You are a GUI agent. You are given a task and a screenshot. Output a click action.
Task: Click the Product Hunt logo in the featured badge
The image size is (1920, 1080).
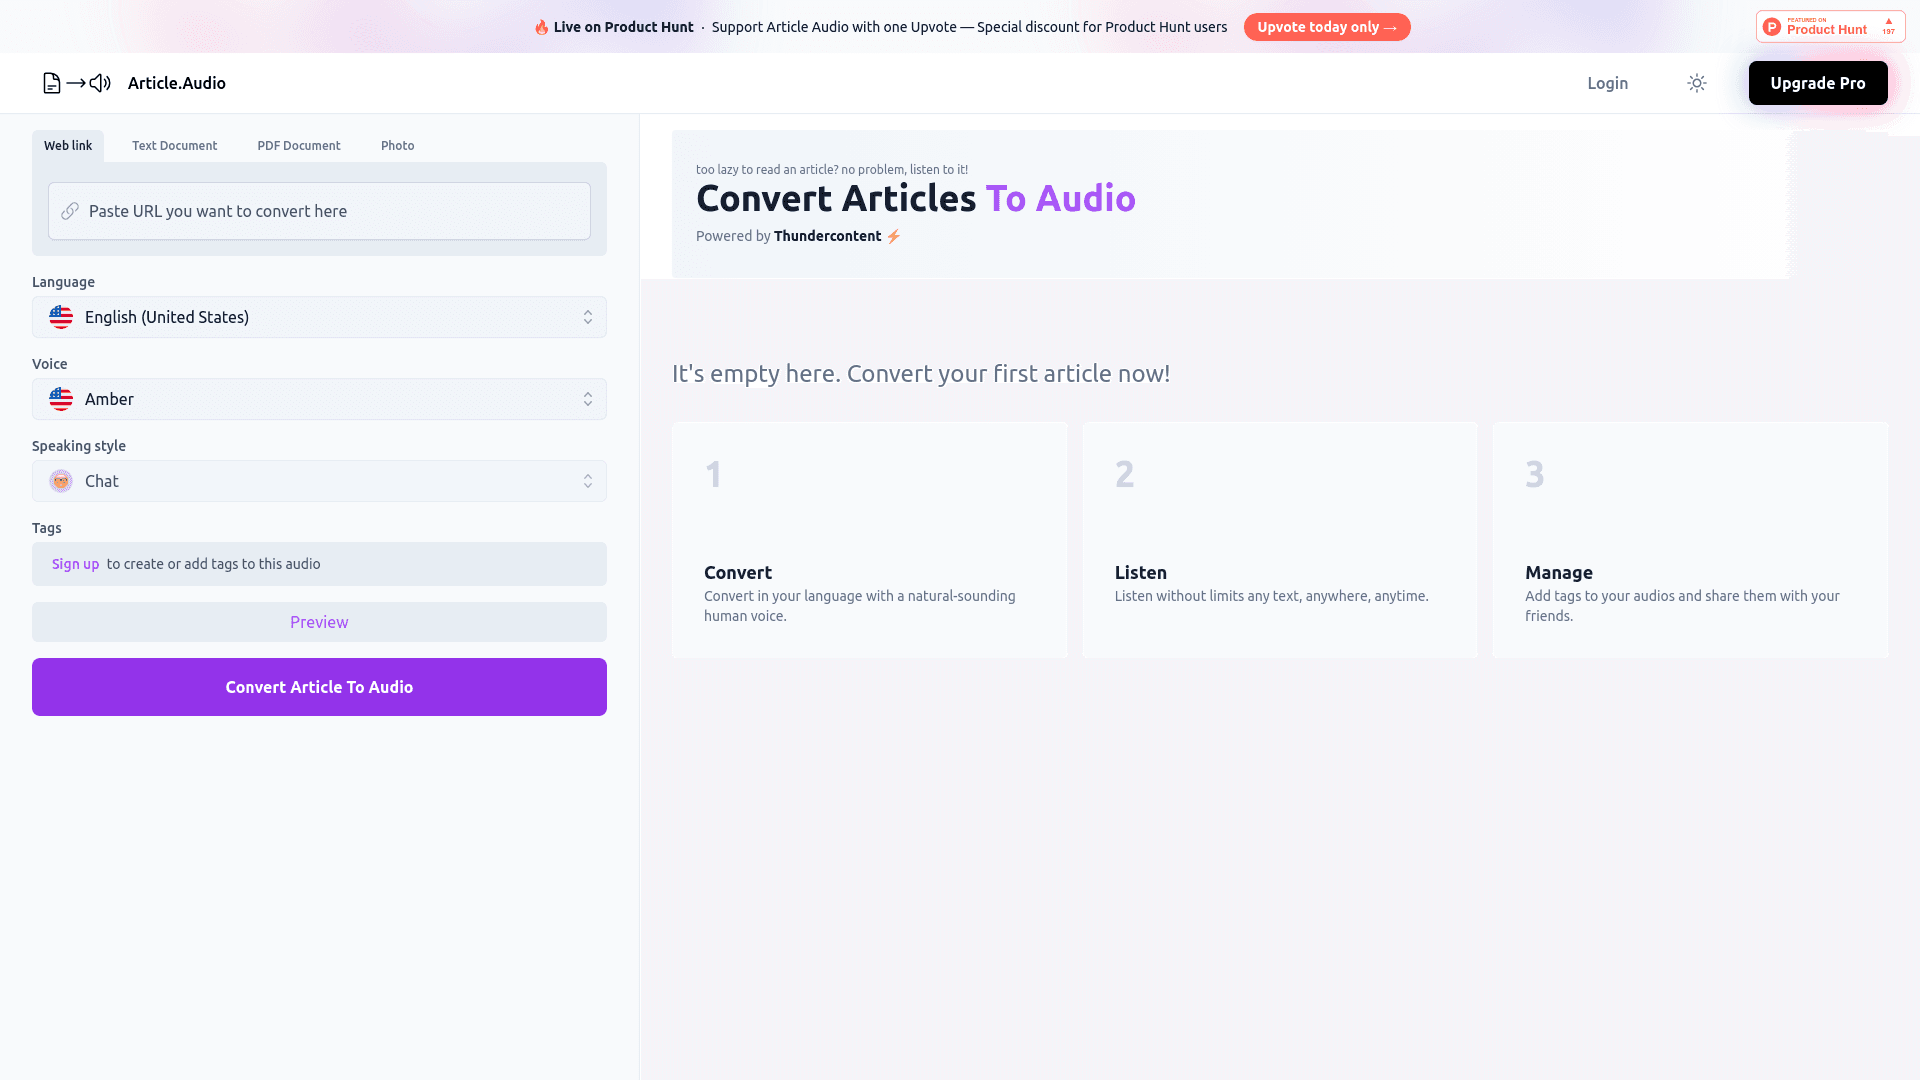1772,25
